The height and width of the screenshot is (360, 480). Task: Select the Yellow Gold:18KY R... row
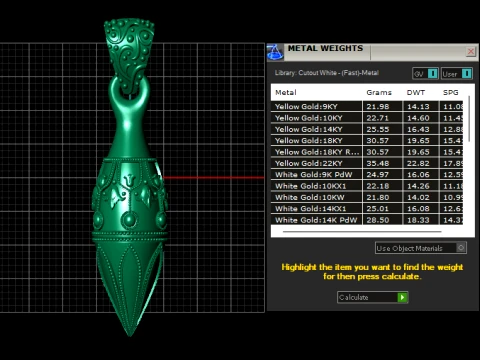point(367,152)
